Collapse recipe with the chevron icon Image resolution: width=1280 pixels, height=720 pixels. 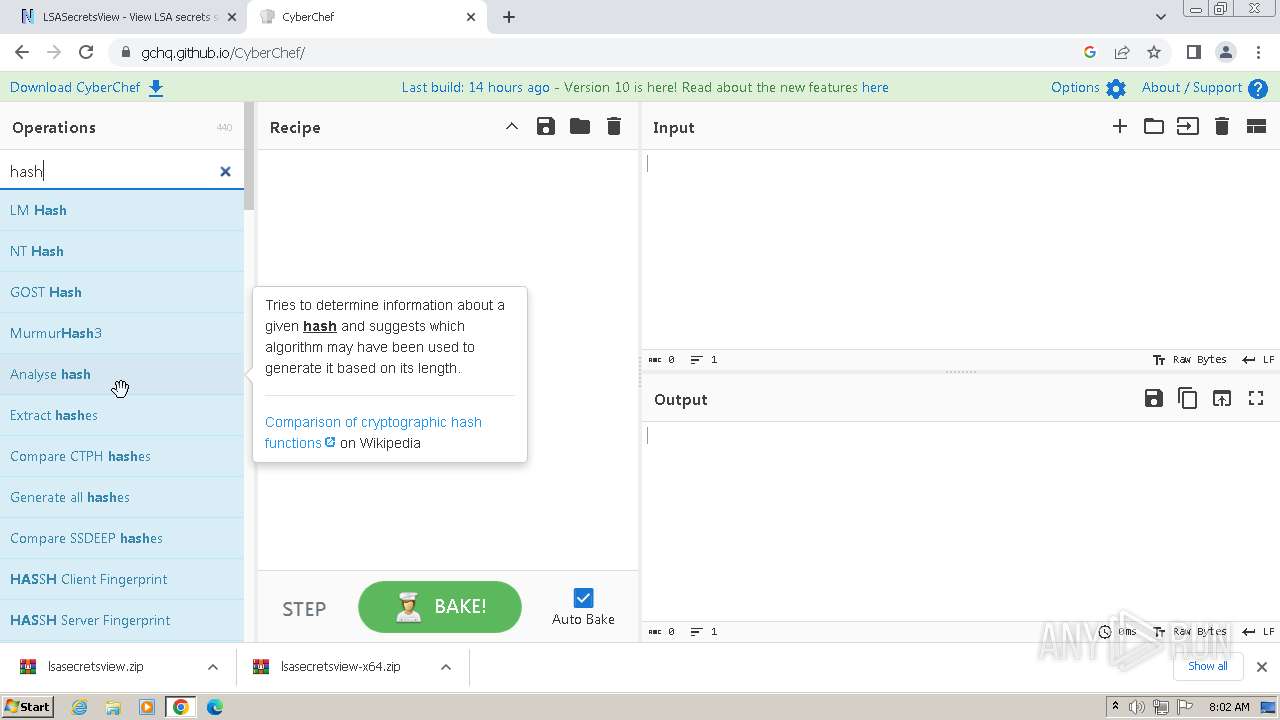click(x=512, y=126)
